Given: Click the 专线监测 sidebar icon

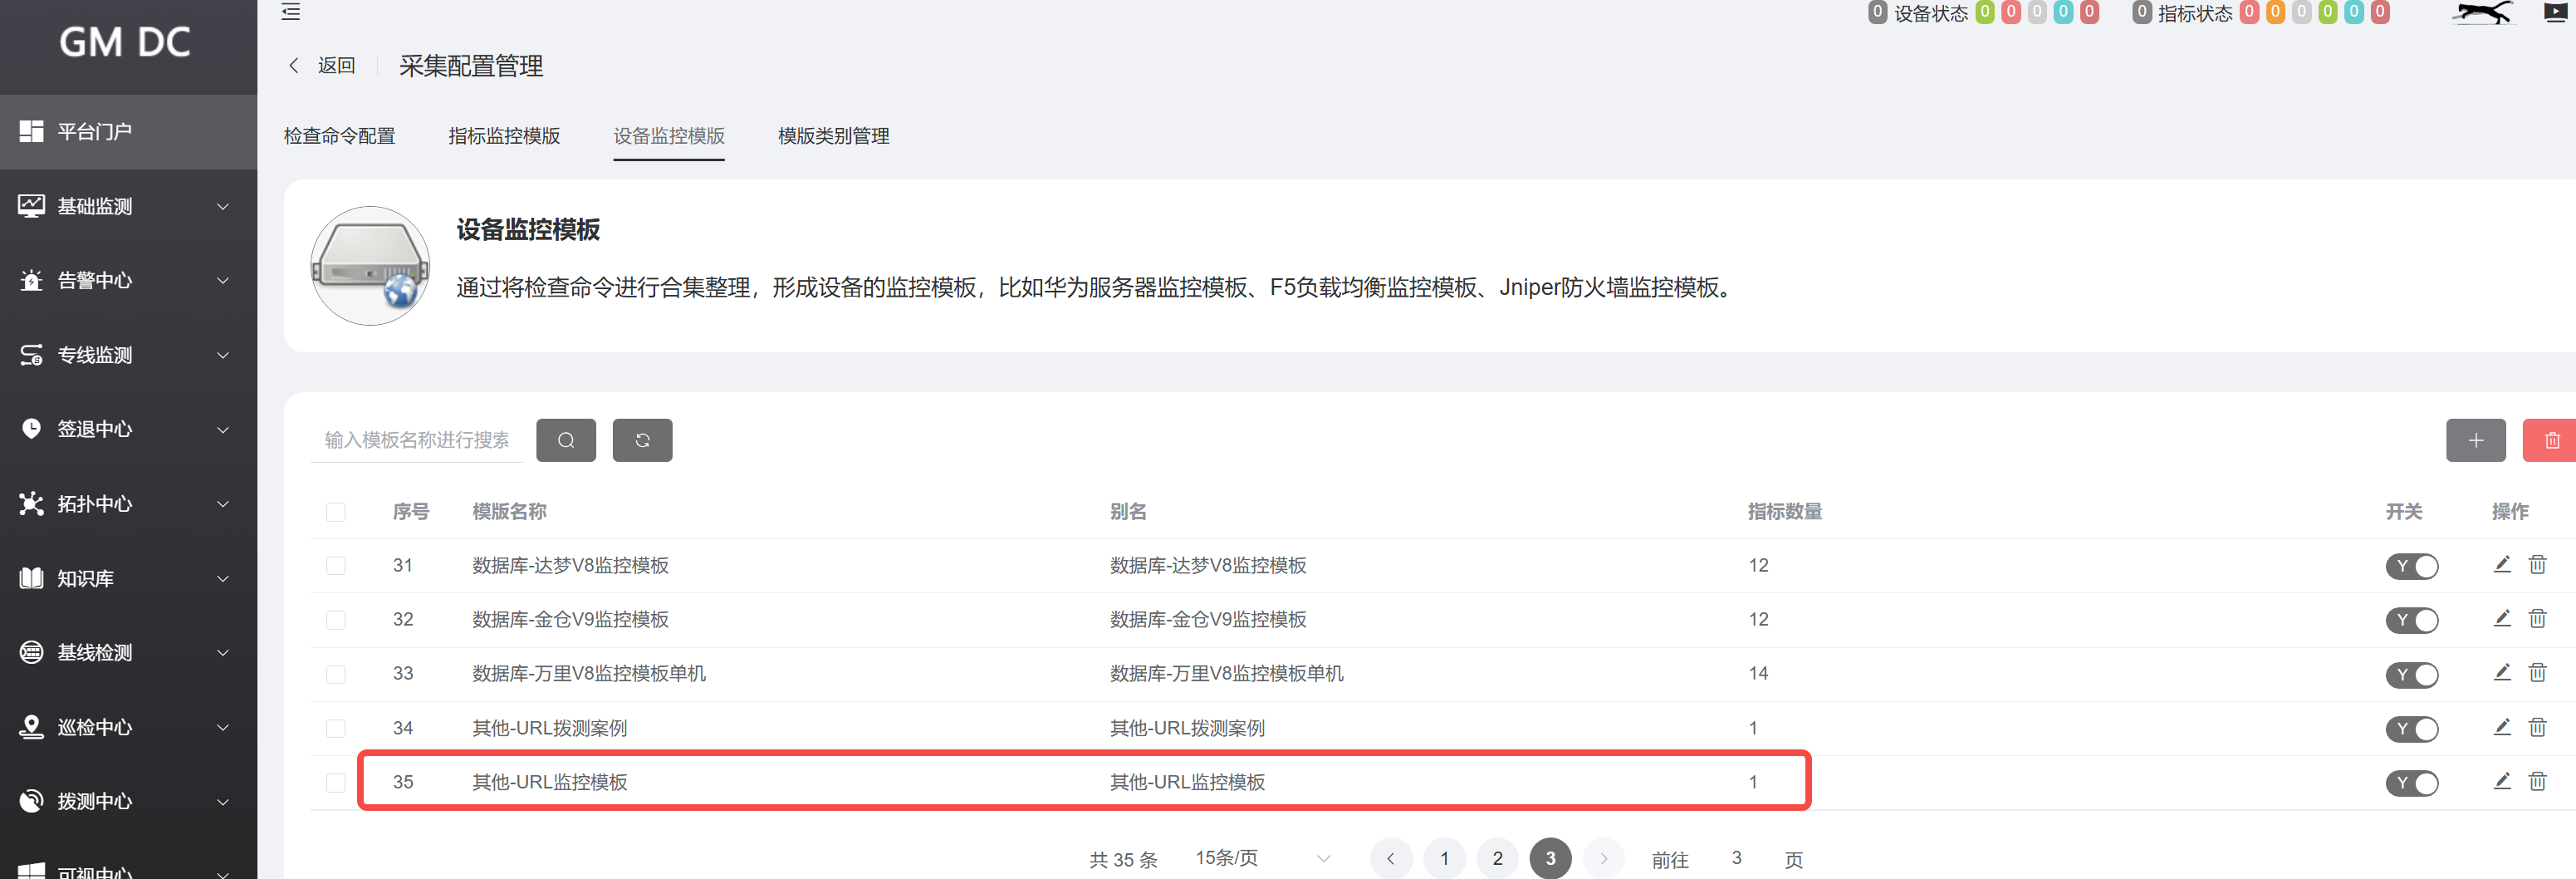Looking at the screenshot, I should pyautogui.click(x=31, y=355).
